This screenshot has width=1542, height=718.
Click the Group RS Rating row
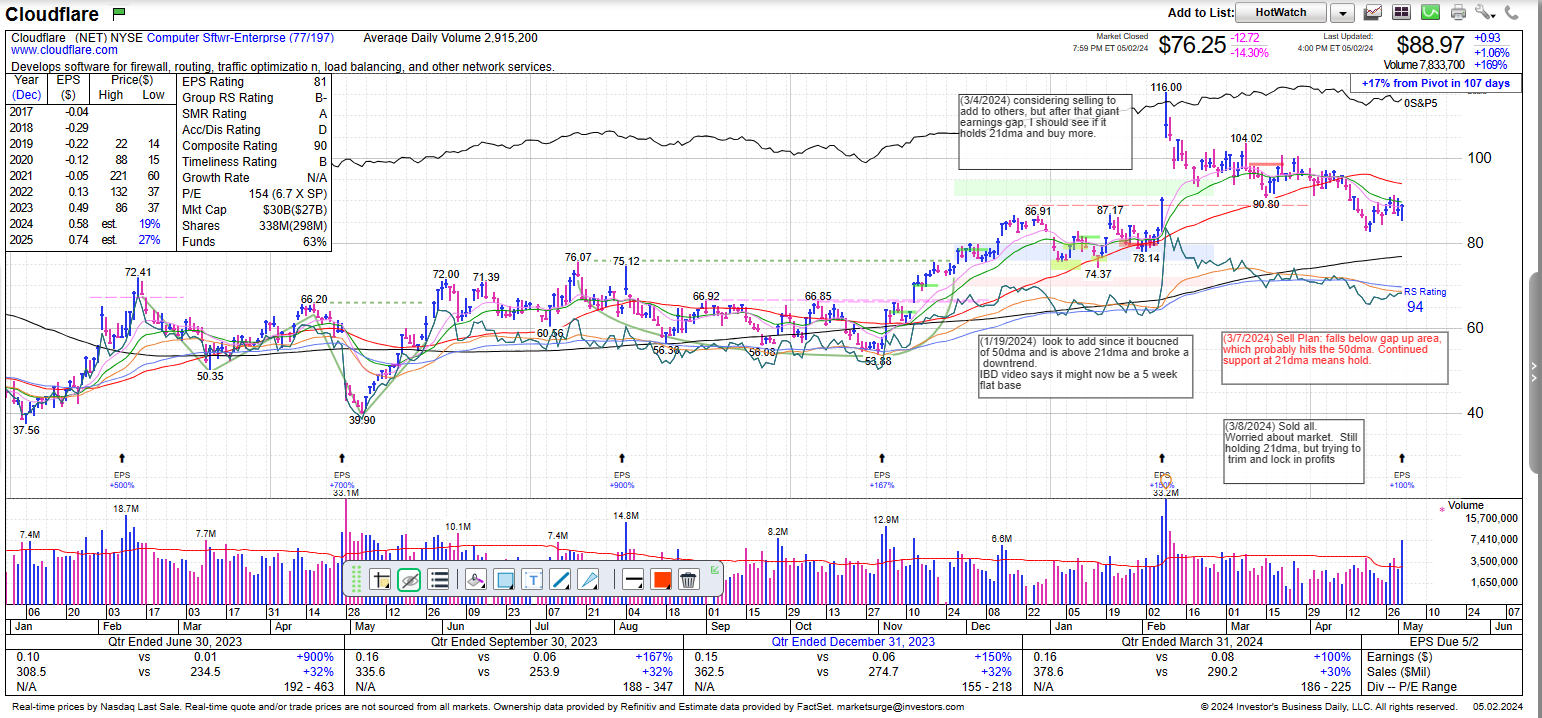coord(254,98)
